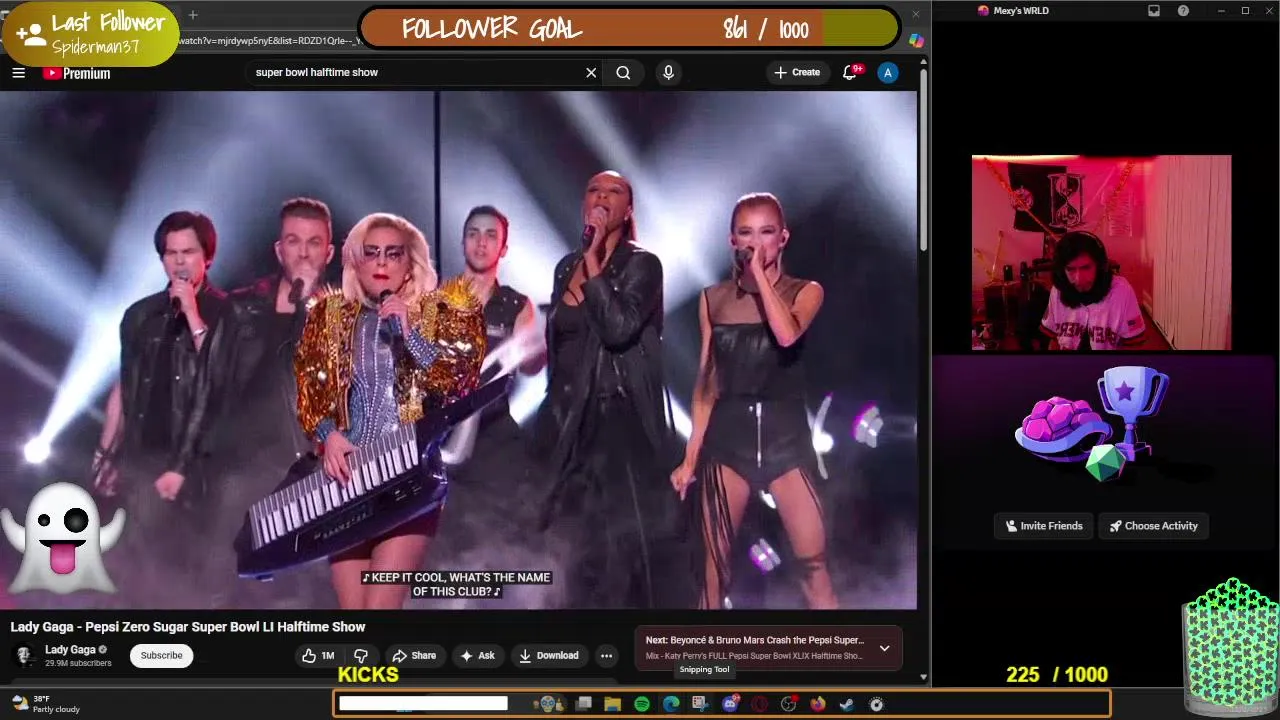Start voice search with the microphone

668,72
